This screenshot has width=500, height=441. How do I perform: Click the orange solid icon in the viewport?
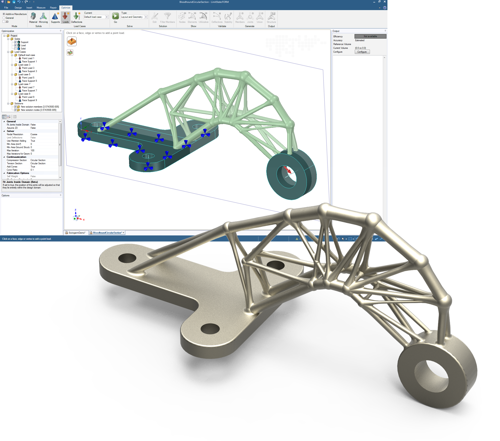pyautogui.click(x=72, y=41)
